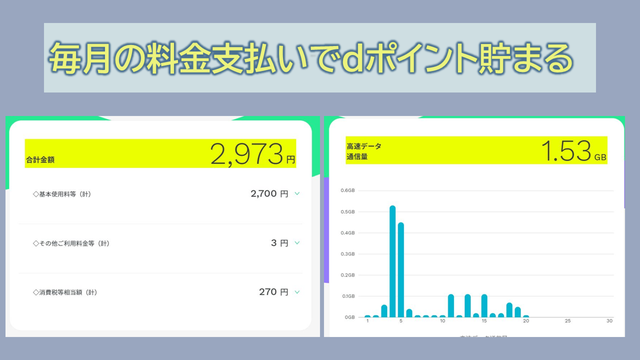Click the 2,700 円 amount
This screenshot has height=360, width=640.
coord(269,194)
